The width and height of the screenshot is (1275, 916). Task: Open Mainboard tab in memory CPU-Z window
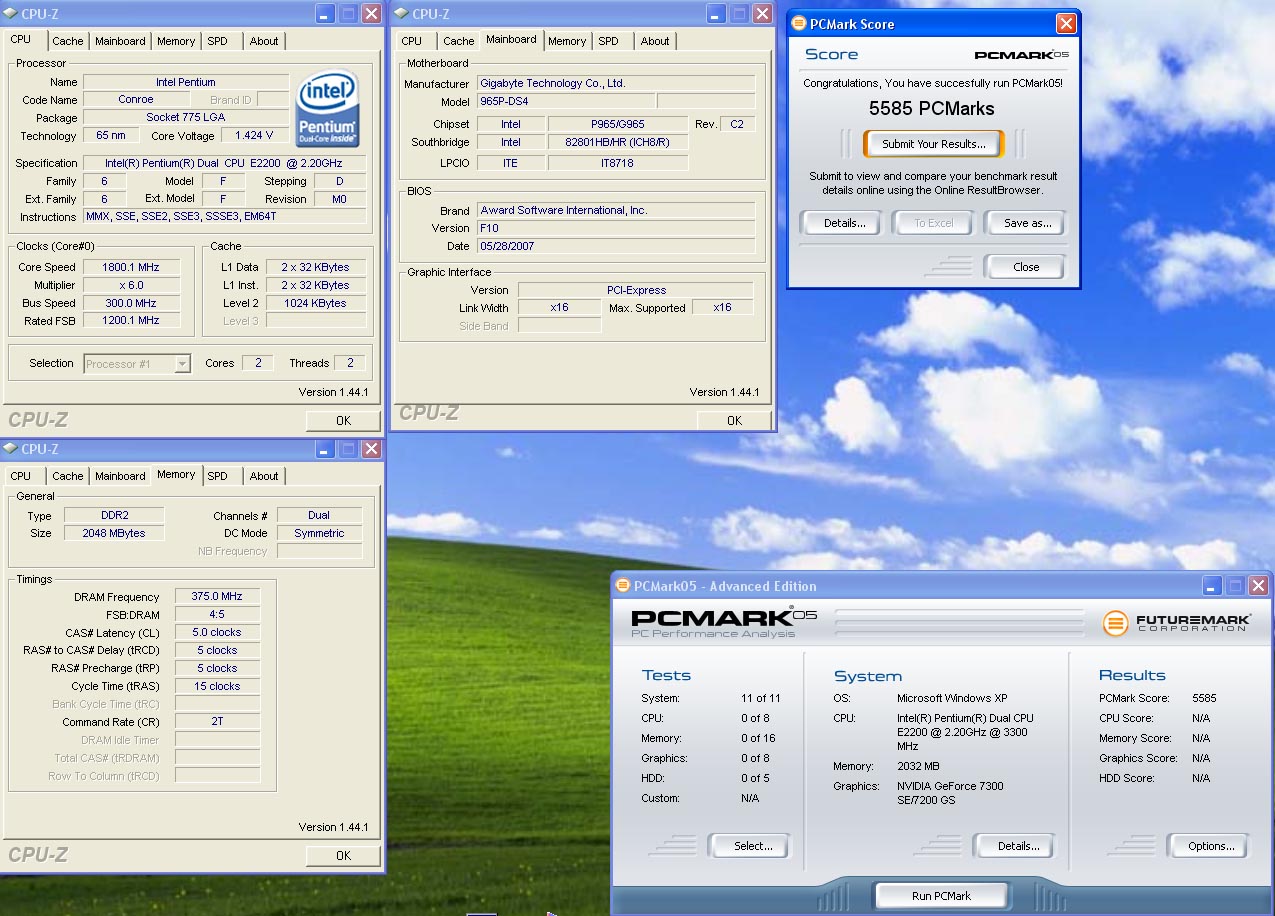click(x=120, y=476)
